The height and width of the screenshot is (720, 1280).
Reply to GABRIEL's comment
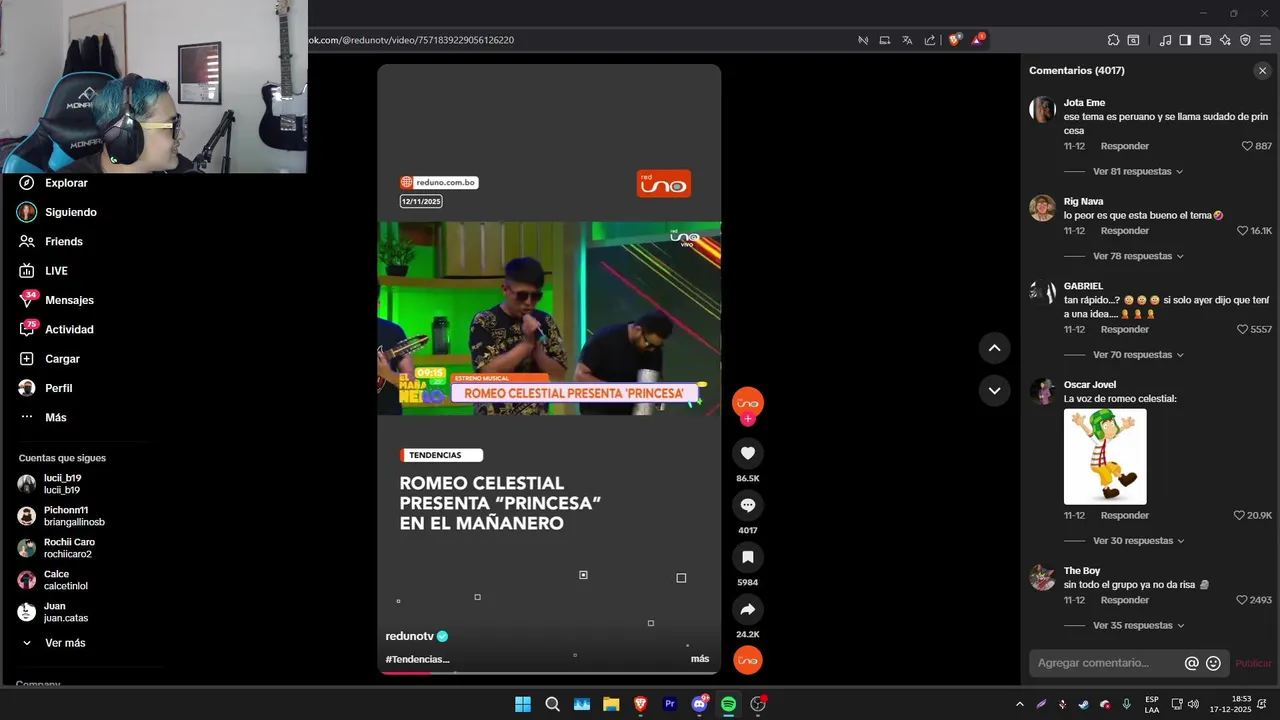pyautogui.click(x=1124, y=330)
